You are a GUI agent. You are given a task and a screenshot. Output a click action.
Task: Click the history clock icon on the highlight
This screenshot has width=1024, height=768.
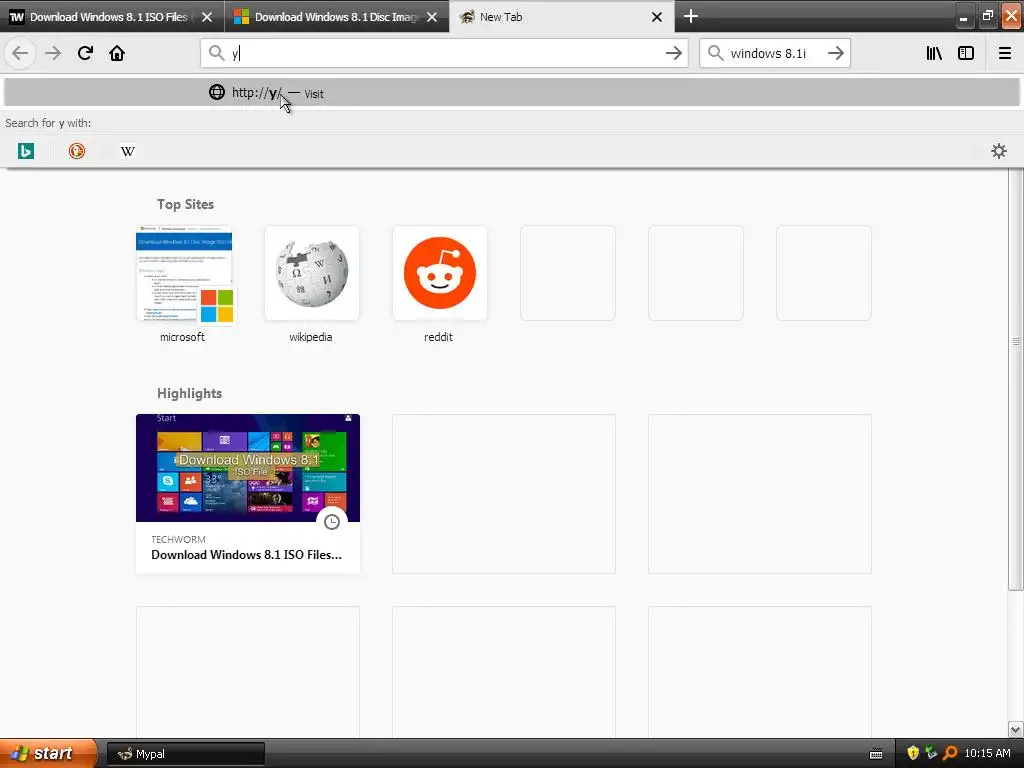332,522
